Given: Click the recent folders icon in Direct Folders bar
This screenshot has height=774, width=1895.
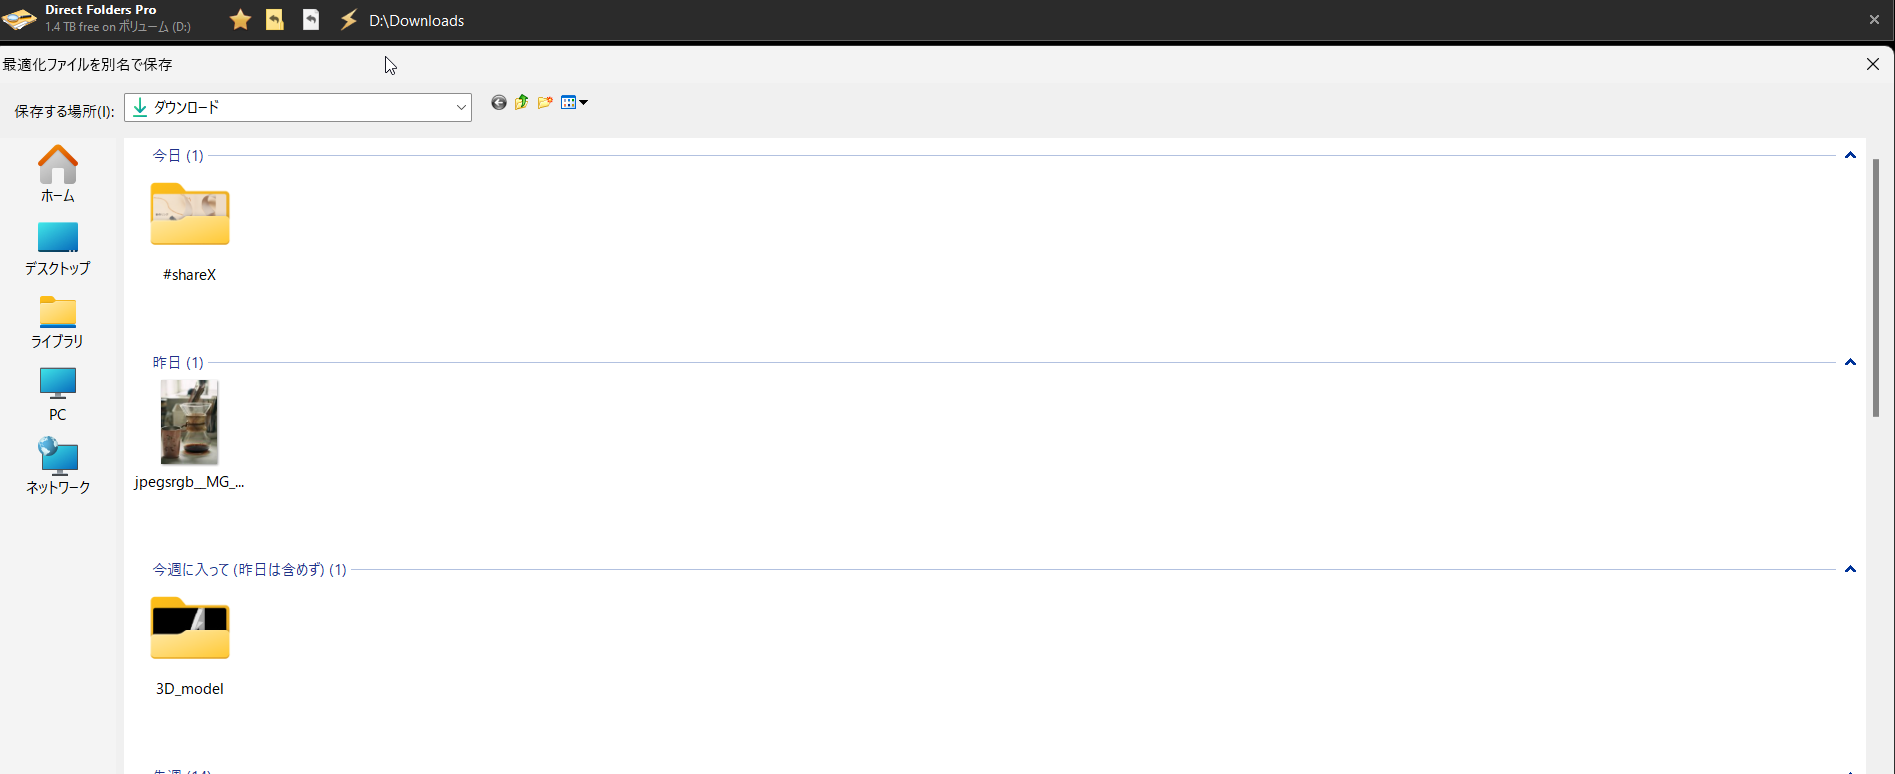Looking at the screenshot, I should [275, 20].
